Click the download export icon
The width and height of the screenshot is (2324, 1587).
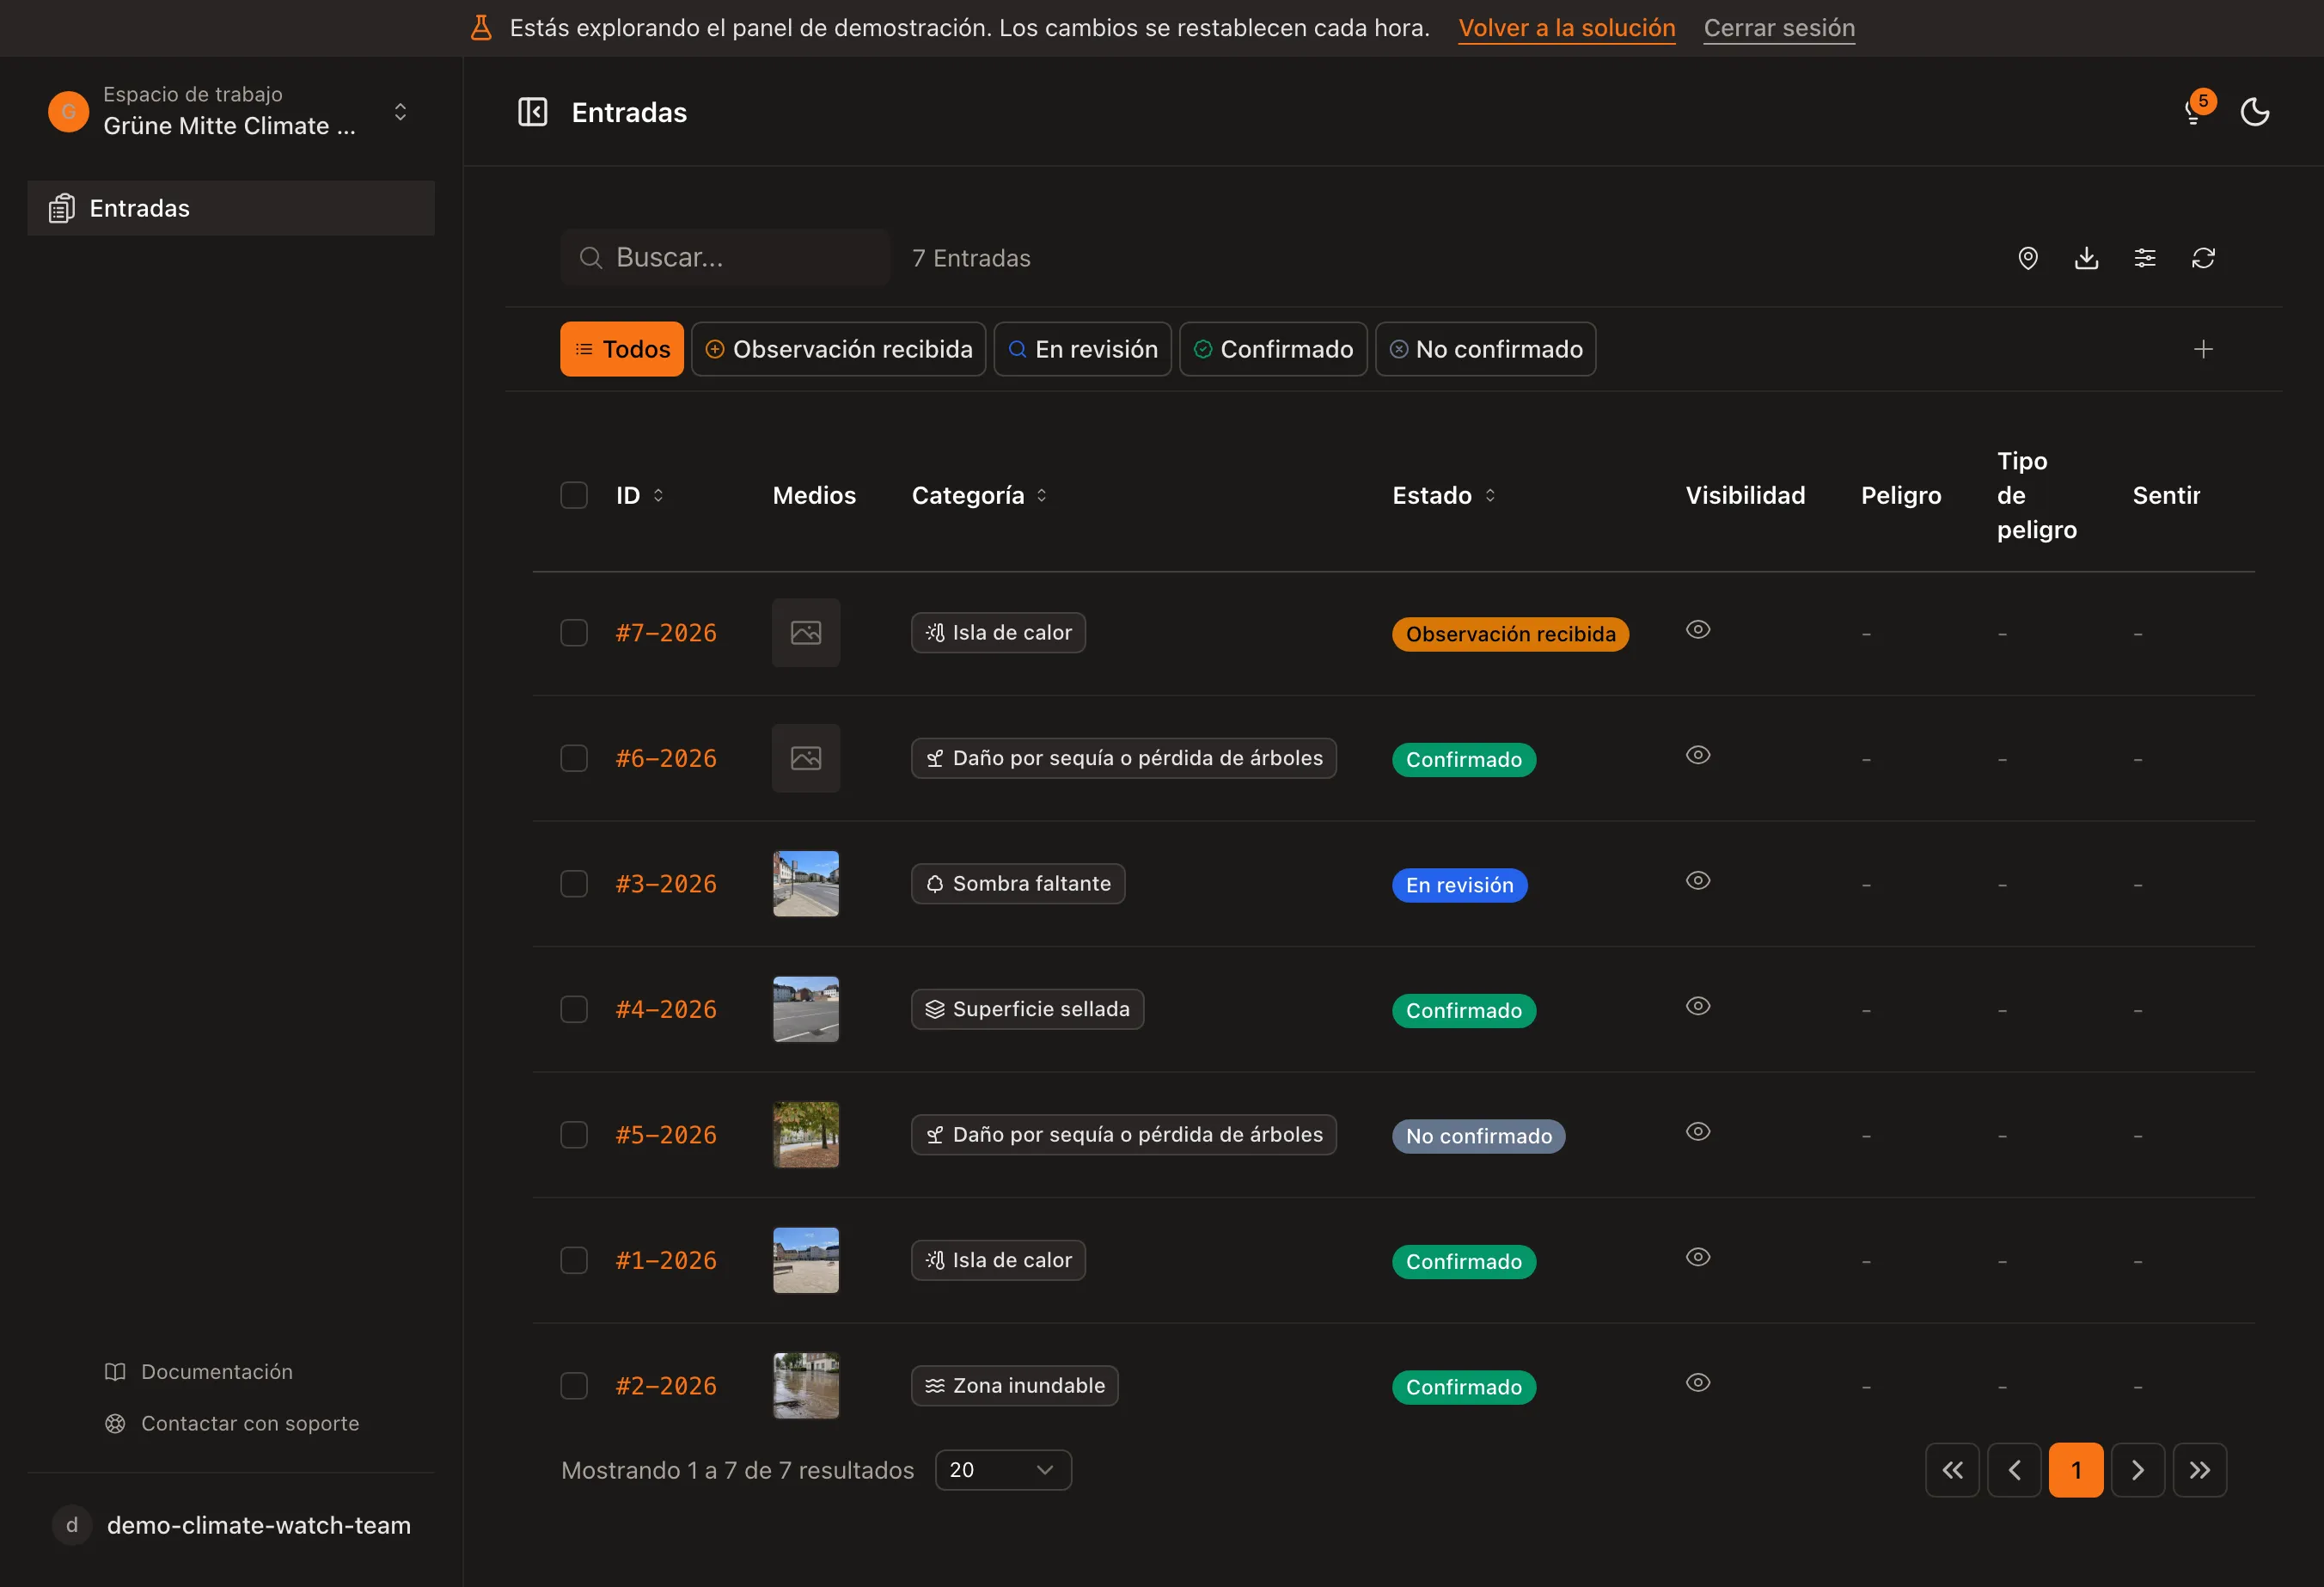point(2086,258)
